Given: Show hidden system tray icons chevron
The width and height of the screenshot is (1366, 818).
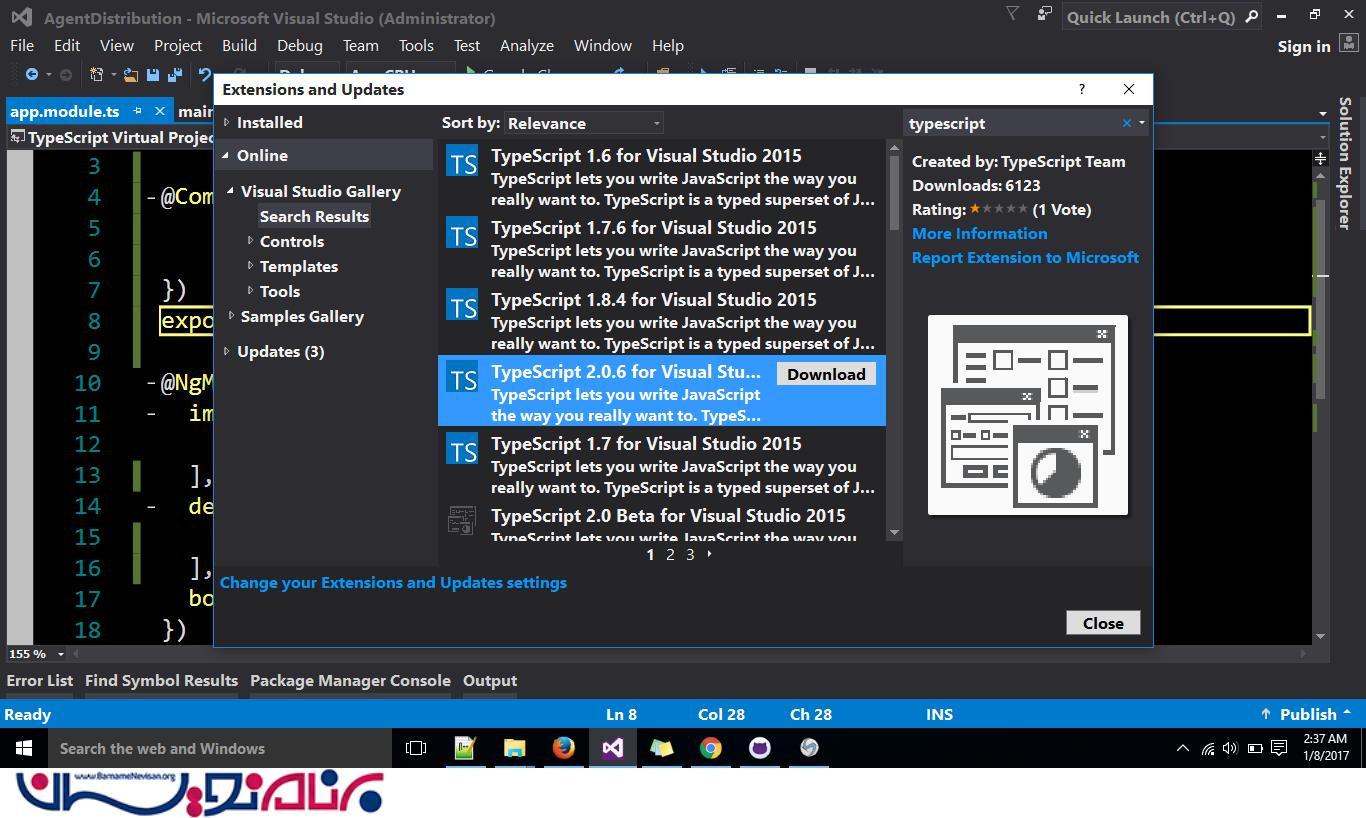Looking at the screenshot, I should coord(1183,748).
